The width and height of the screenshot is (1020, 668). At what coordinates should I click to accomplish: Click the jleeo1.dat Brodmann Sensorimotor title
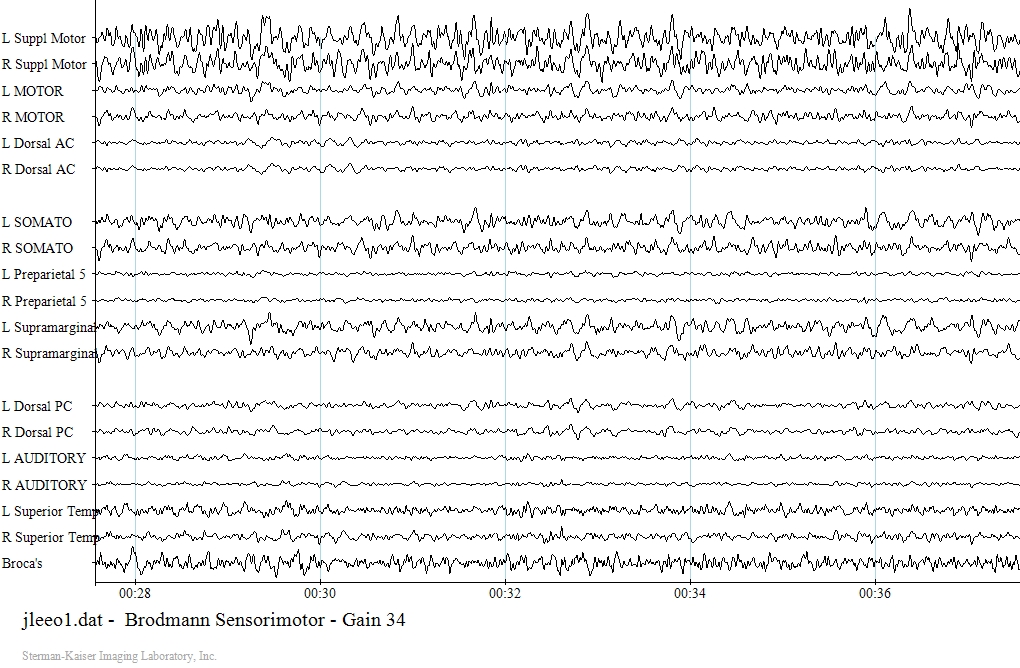coord(213,620)
